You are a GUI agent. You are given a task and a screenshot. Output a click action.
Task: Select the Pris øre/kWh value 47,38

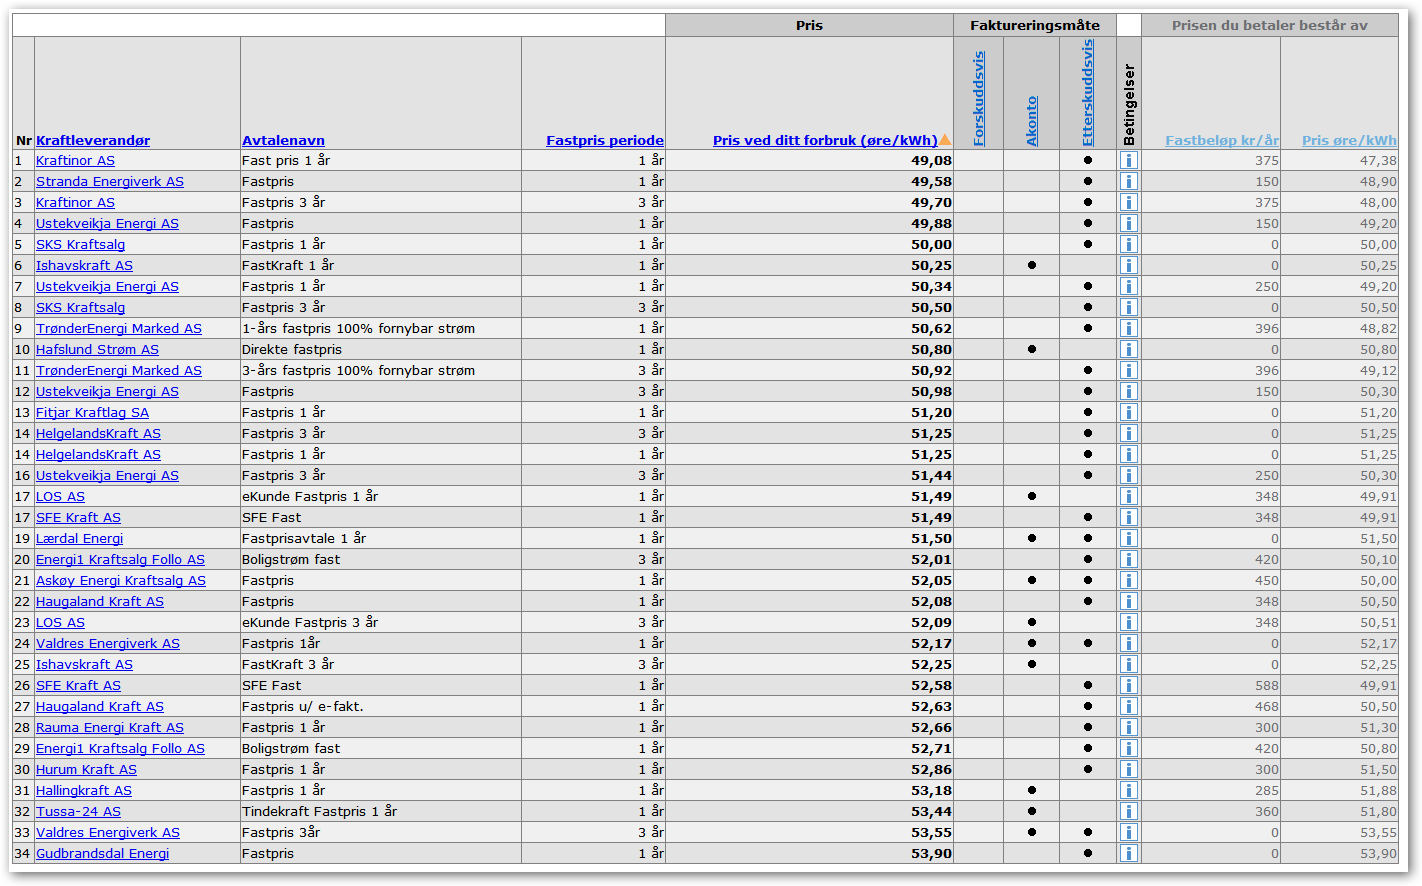[x=1378, y=160]
